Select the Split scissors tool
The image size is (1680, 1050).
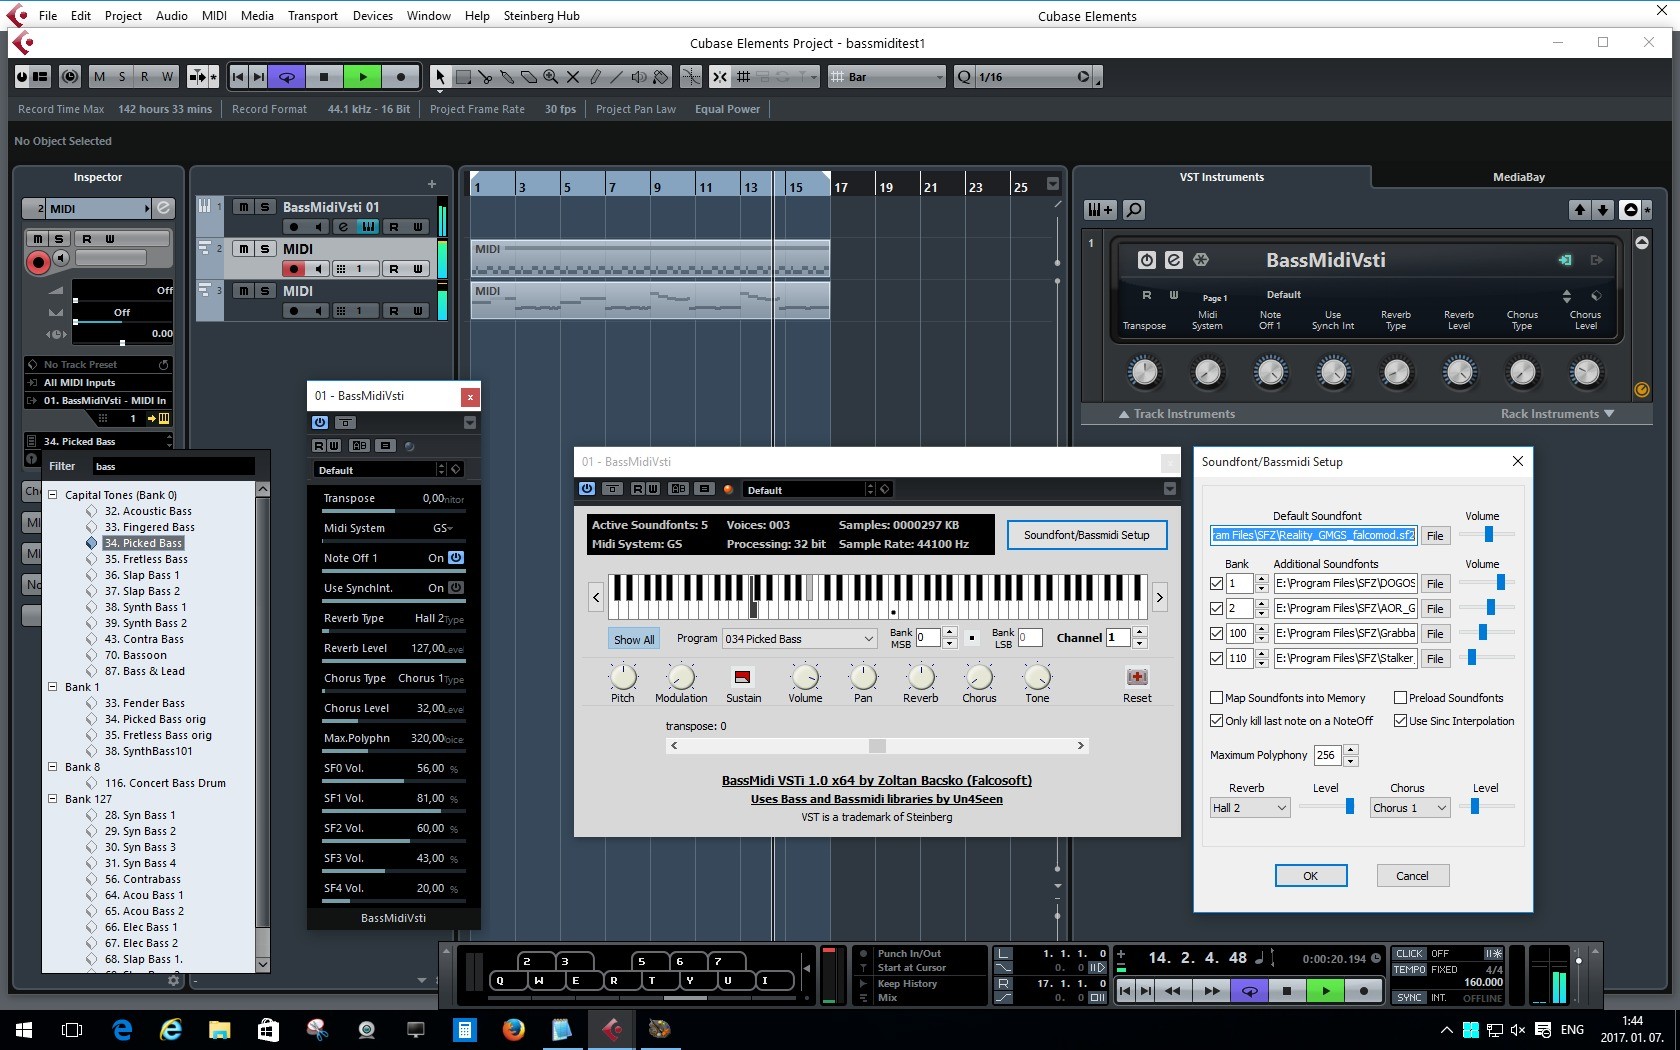(x=485, y=77)
